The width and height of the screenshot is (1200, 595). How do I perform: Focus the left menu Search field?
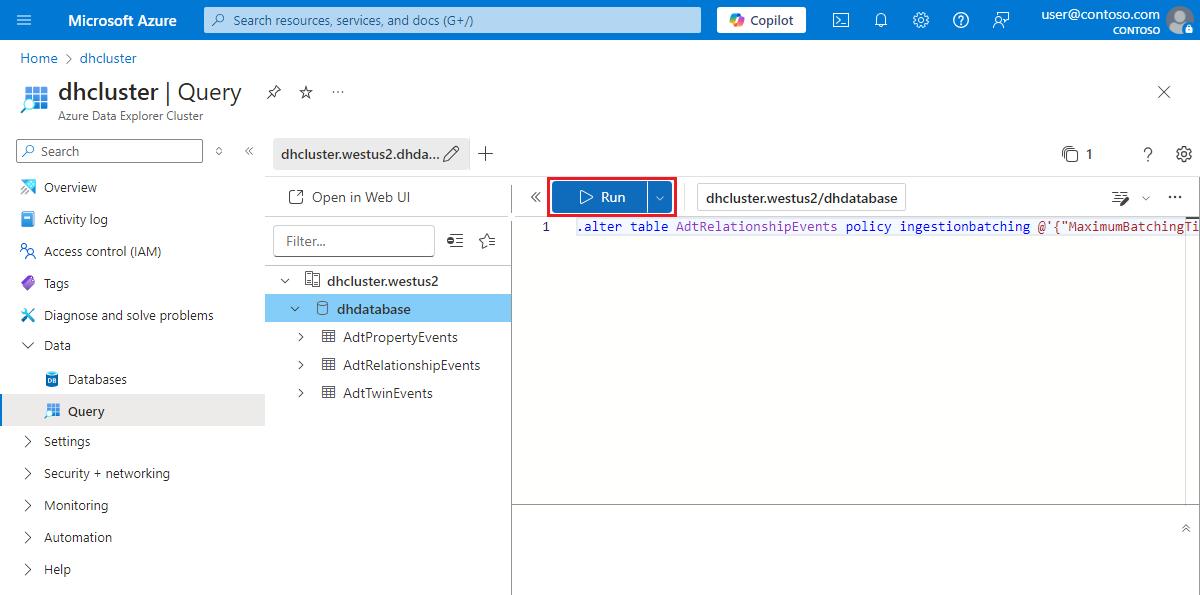[110, 151]
